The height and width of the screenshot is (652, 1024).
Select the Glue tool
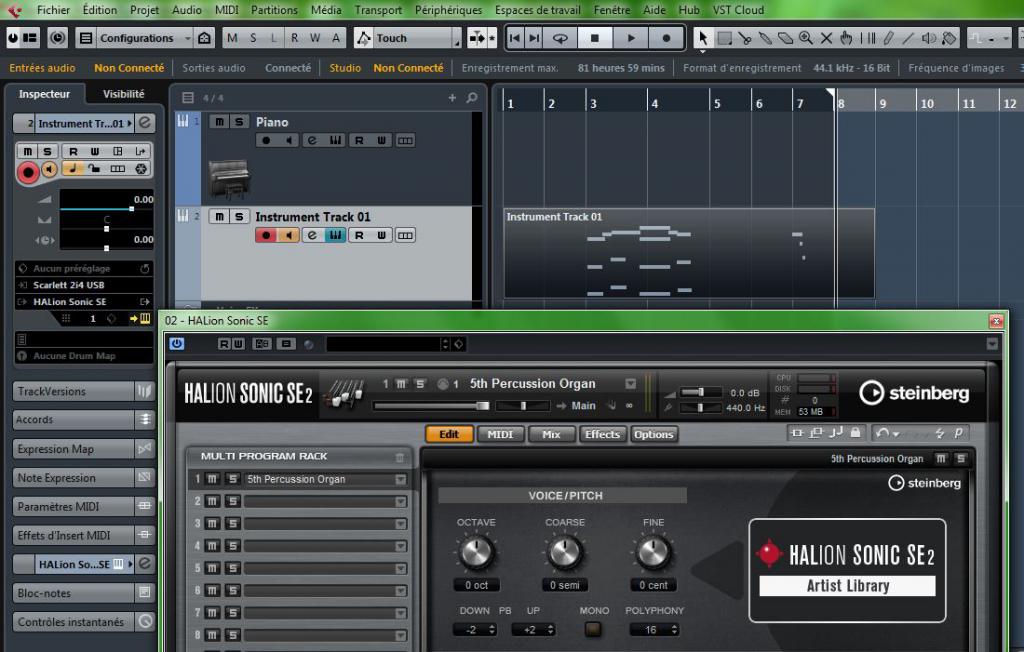(x=765, y=38)
